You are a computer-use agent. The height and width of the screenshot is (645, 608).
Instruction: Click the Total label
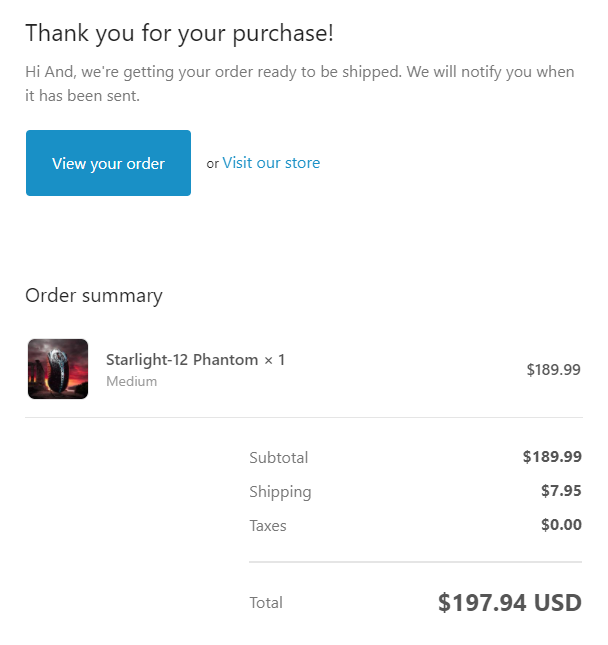point(266,603)
